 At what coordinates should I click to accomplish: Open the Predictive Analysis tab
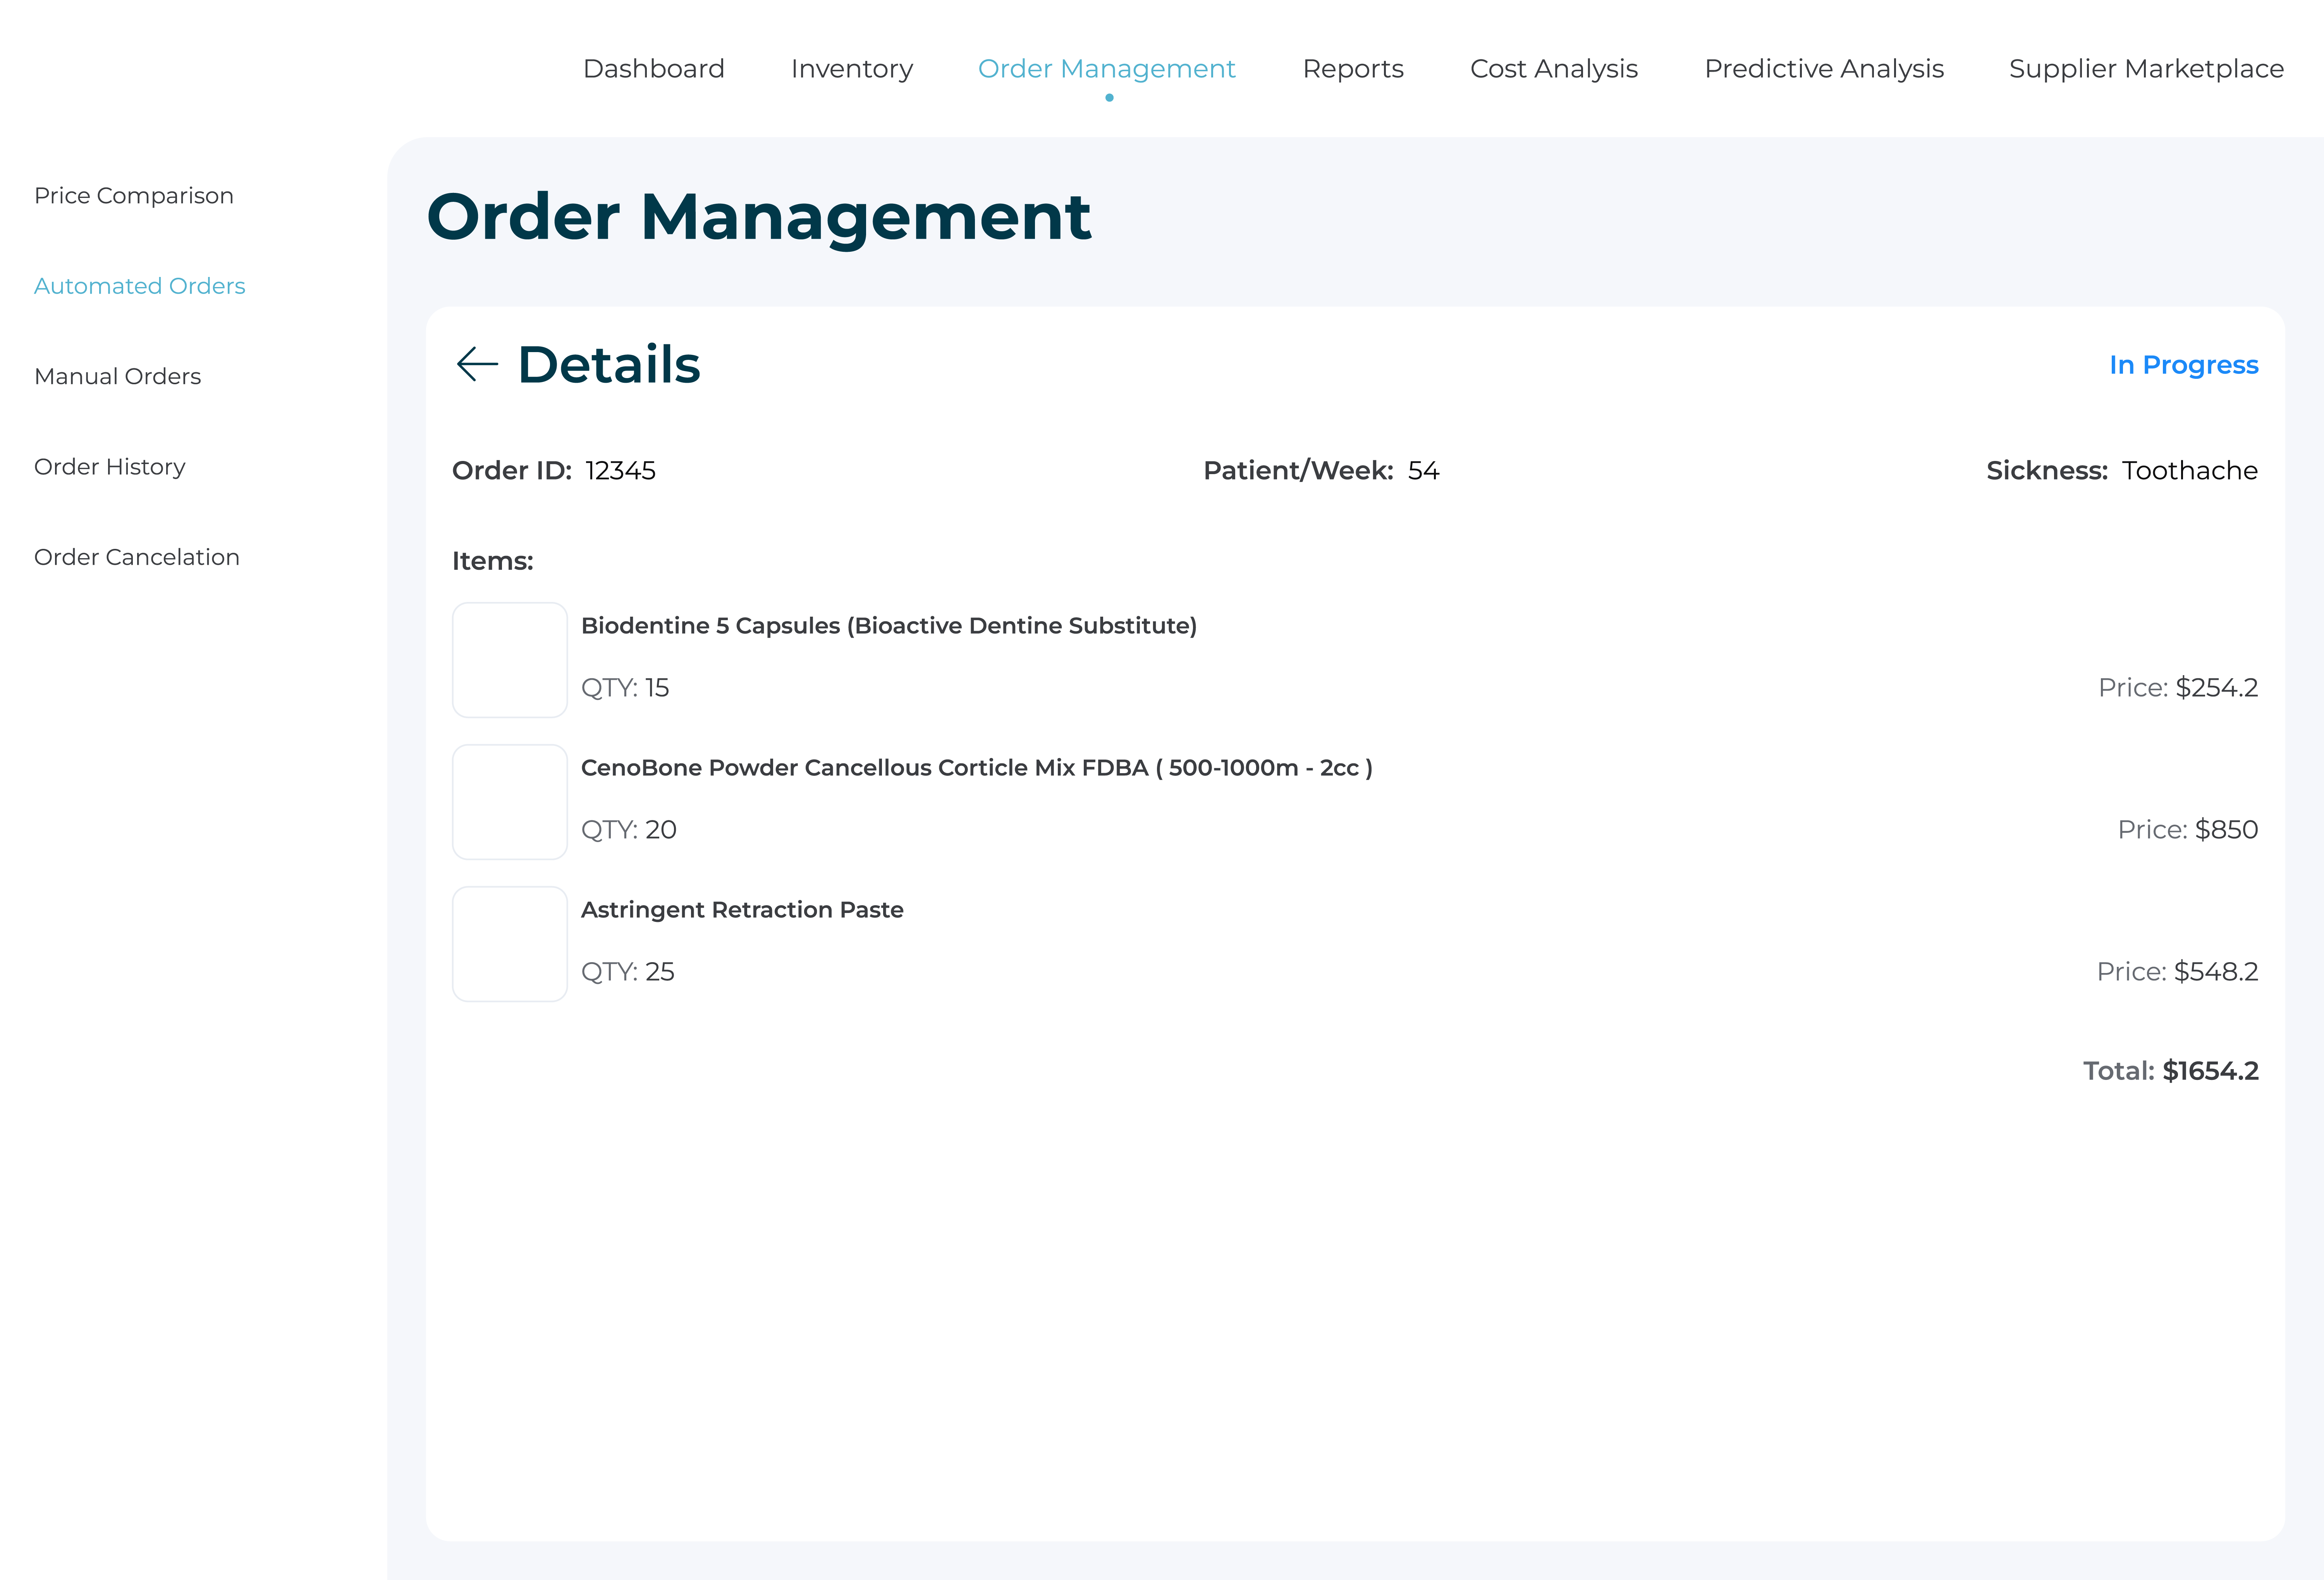pos(1823,68)
